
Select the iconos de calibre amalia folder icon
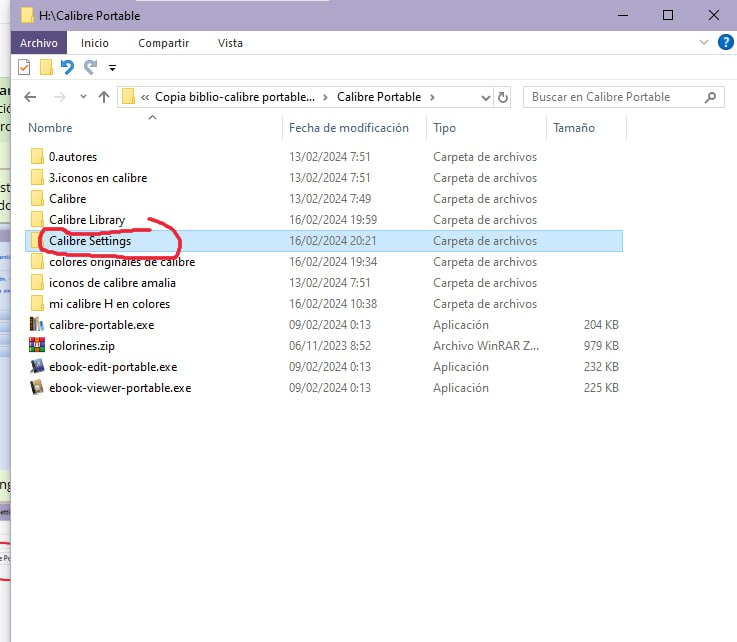click(x=37, y=282)
